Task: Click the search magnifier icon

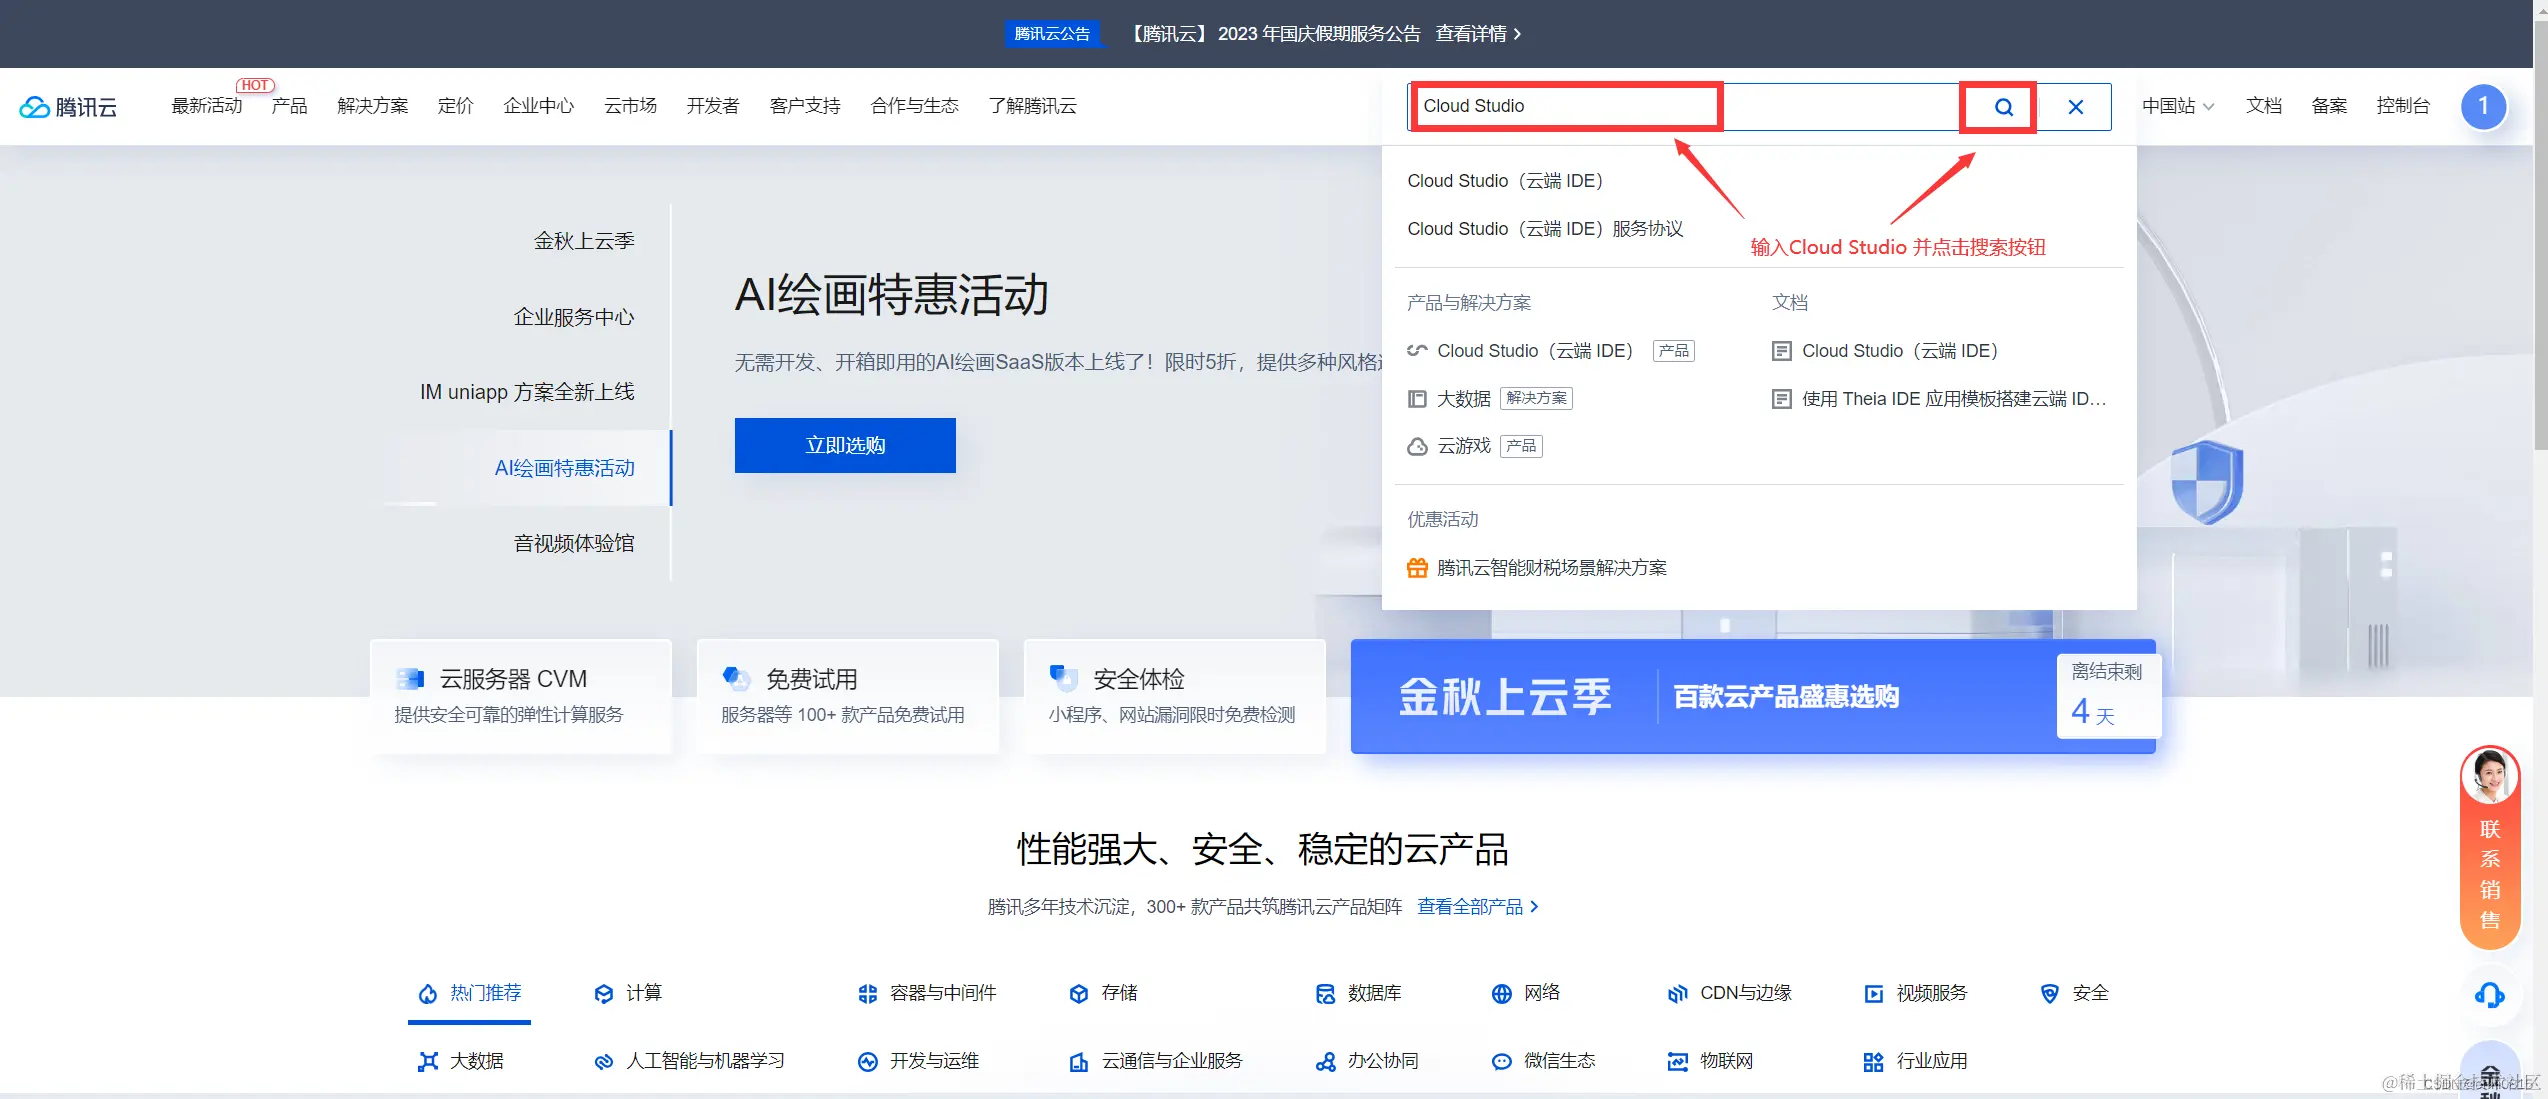Action: 2003,107
